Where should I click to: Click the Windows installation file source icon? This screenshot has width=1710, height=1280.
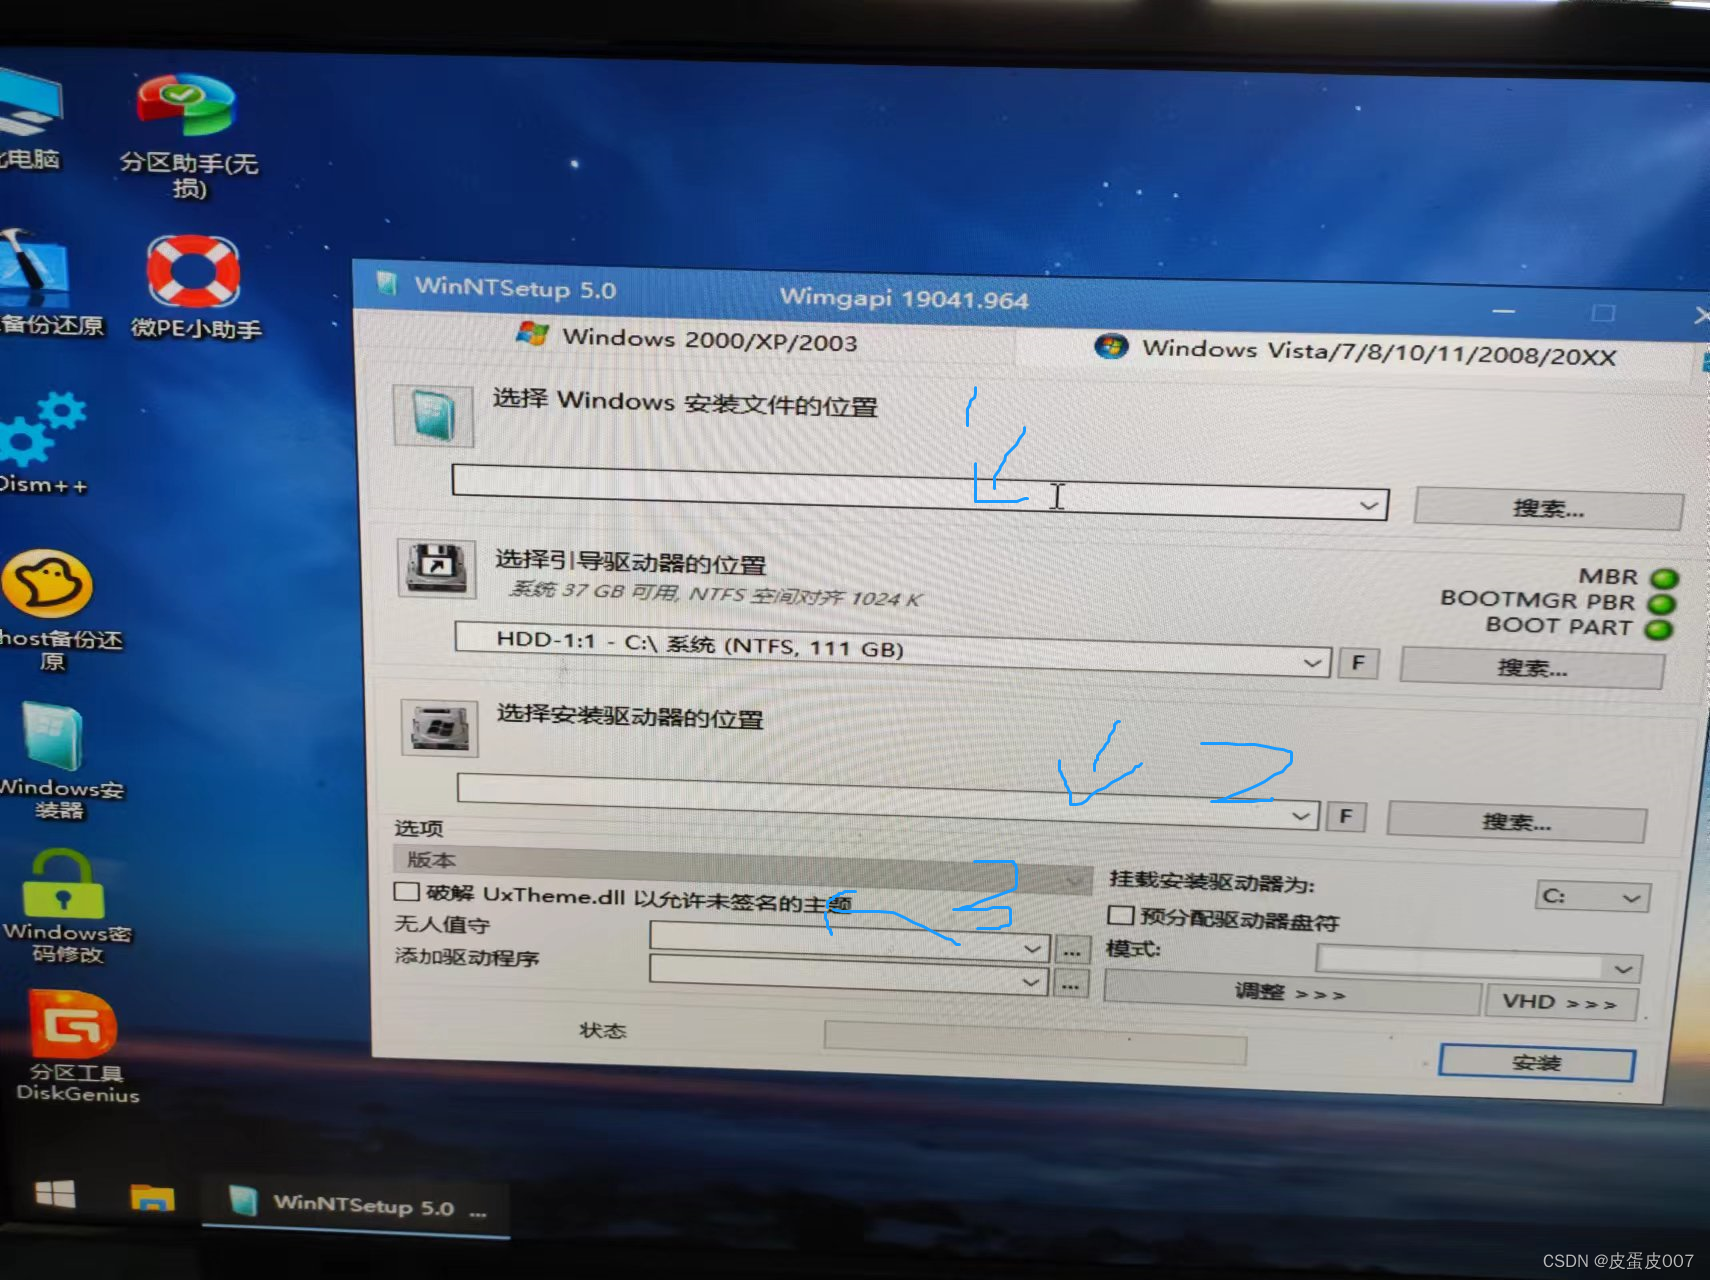point(433,415)
